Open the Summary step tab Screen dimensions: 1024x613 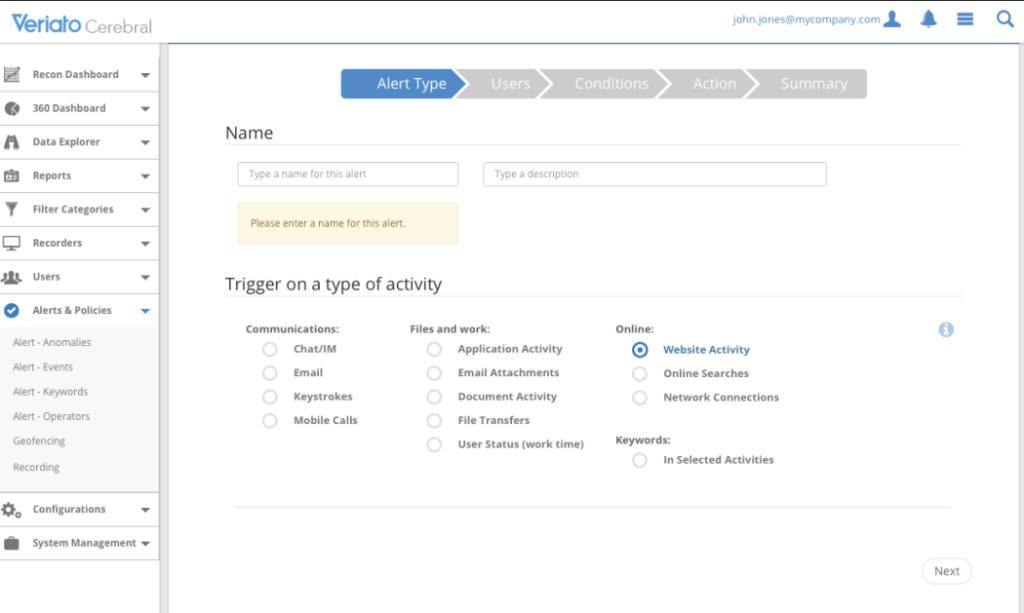[x=813, y=83]
